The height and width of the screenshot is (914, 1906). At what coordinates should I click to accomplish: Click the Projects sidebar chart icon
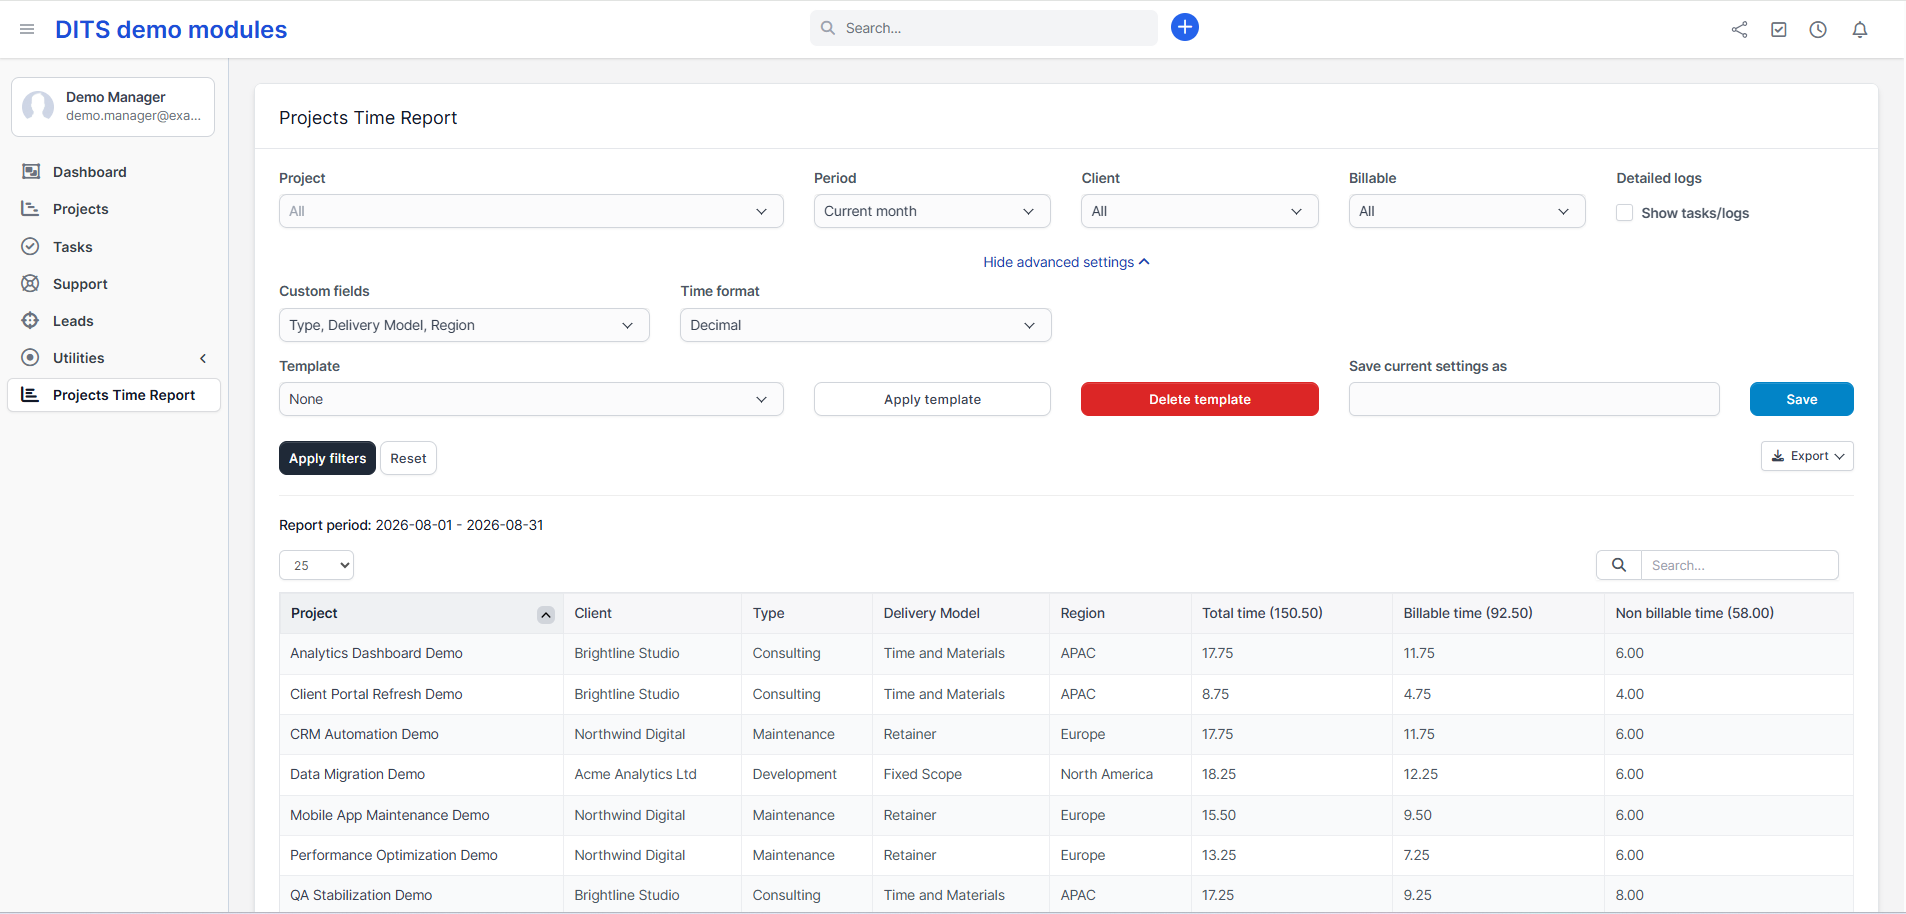tap(31, 208)
